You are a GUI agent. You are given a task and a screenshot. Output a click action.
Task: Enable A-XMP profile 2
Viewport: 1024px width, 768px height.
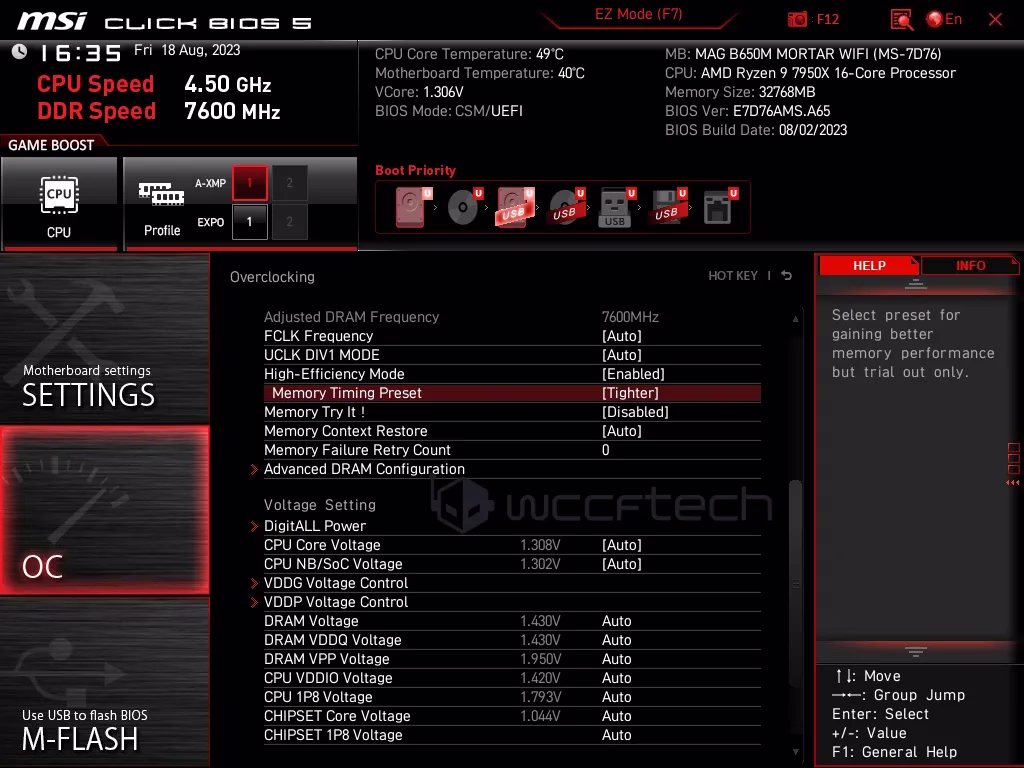coord(289,183)
